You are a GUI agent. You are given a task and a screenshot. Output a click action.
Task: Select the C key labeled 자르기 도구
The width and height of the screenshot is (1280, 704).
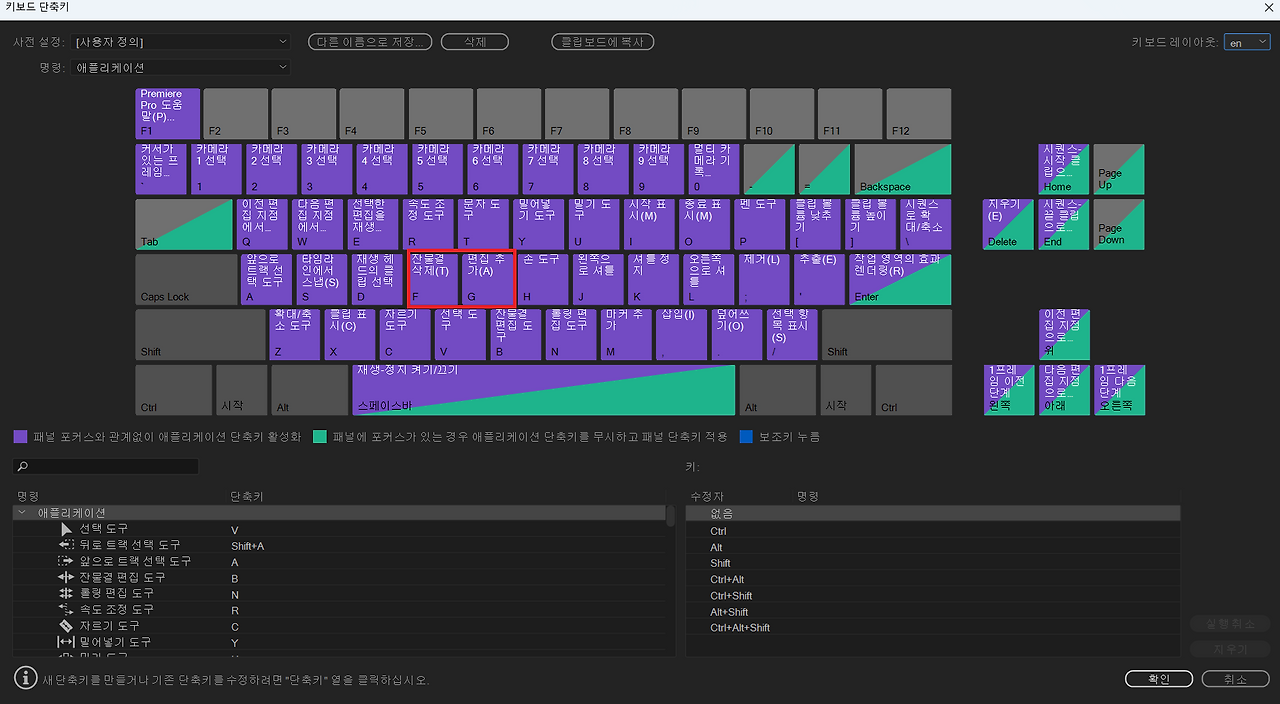coord(405,335)
